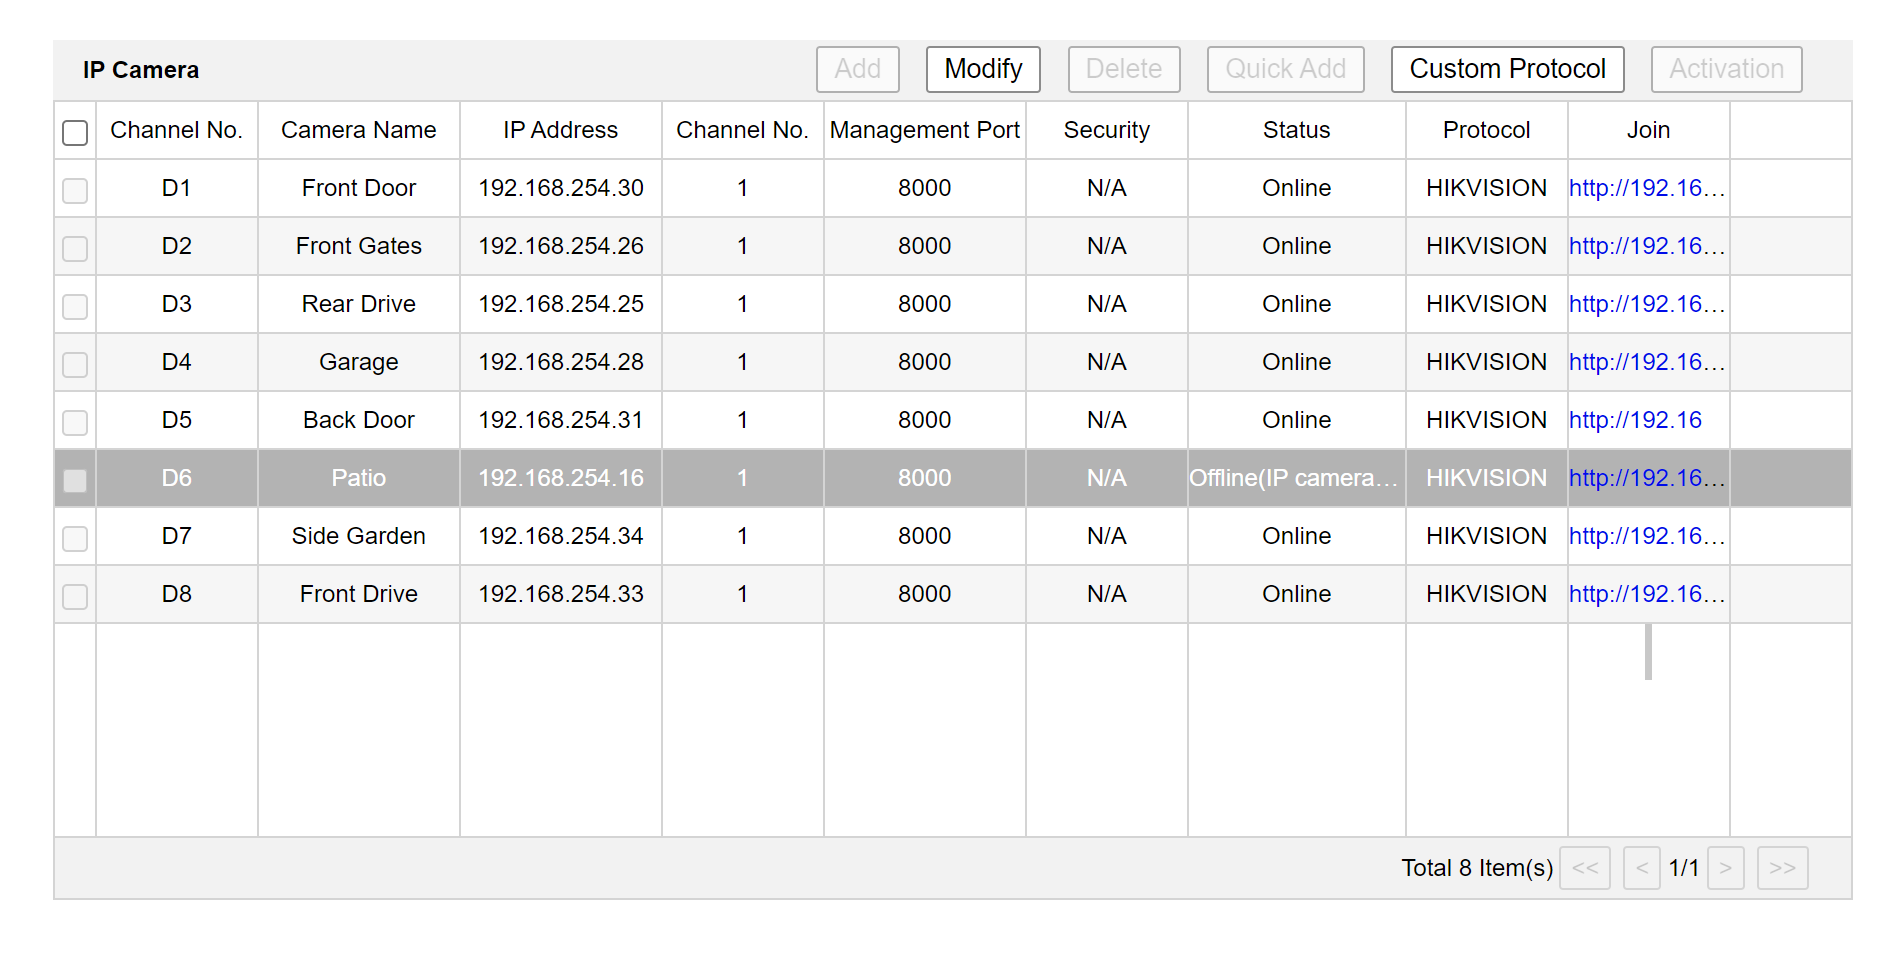This screenshot has height=970, width=1904.
Task: Click the Quick Add button
Action: click(x=1285, y=69)
